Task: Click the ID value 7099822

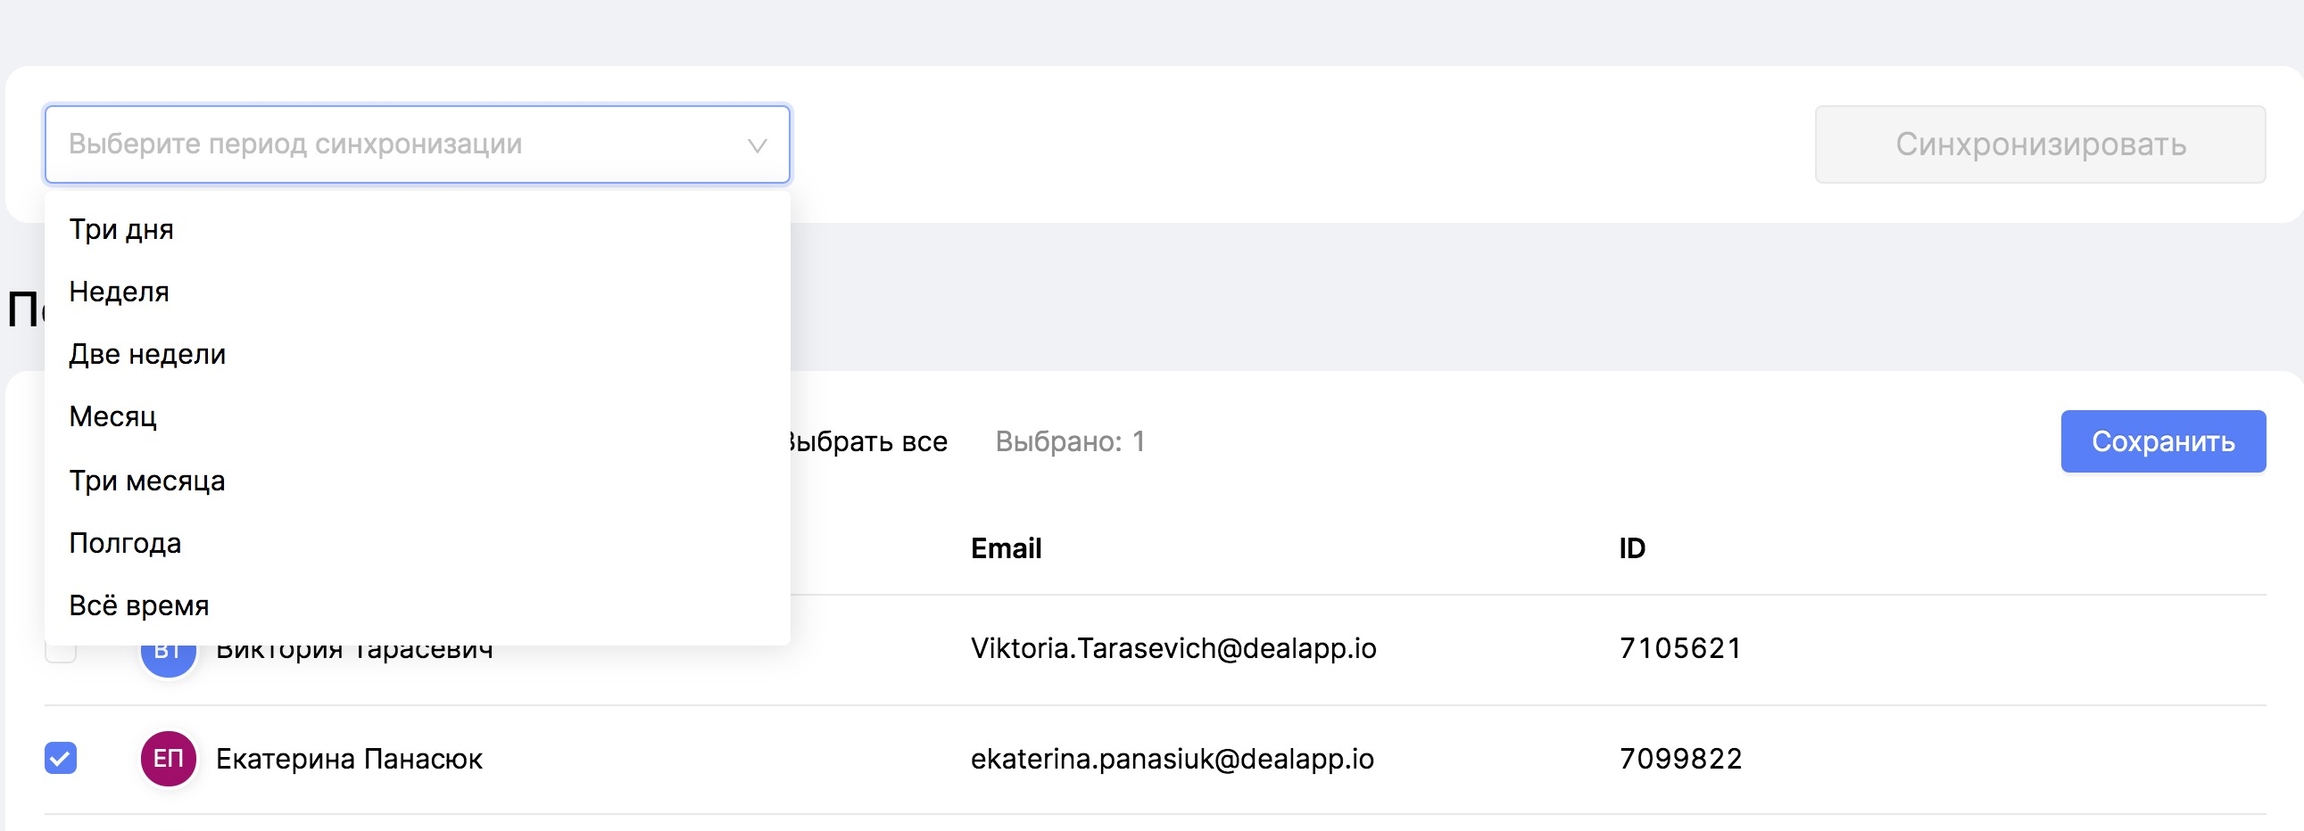Action: [x=1680, y=759]
